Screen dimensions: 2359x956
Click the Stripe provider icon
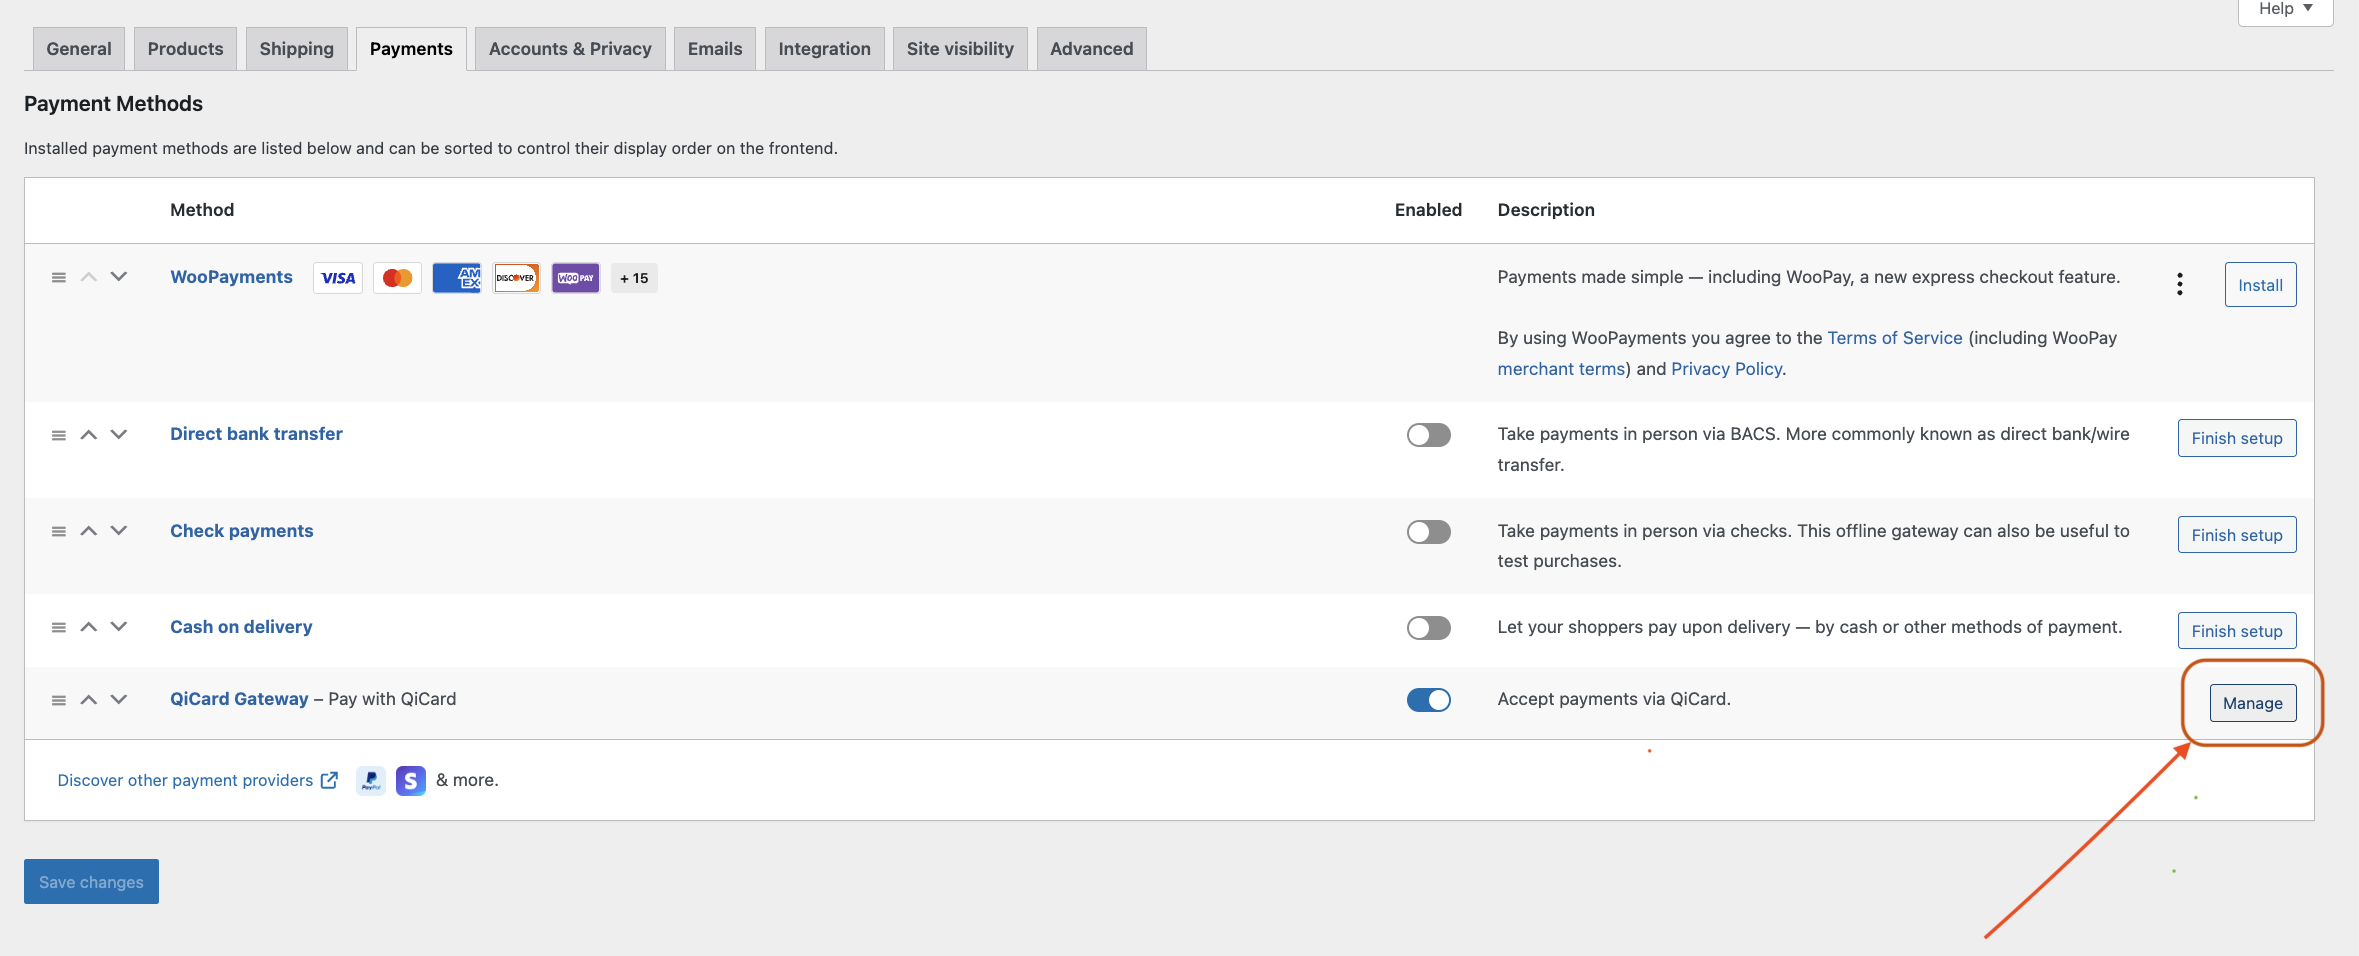click(411, 780)
